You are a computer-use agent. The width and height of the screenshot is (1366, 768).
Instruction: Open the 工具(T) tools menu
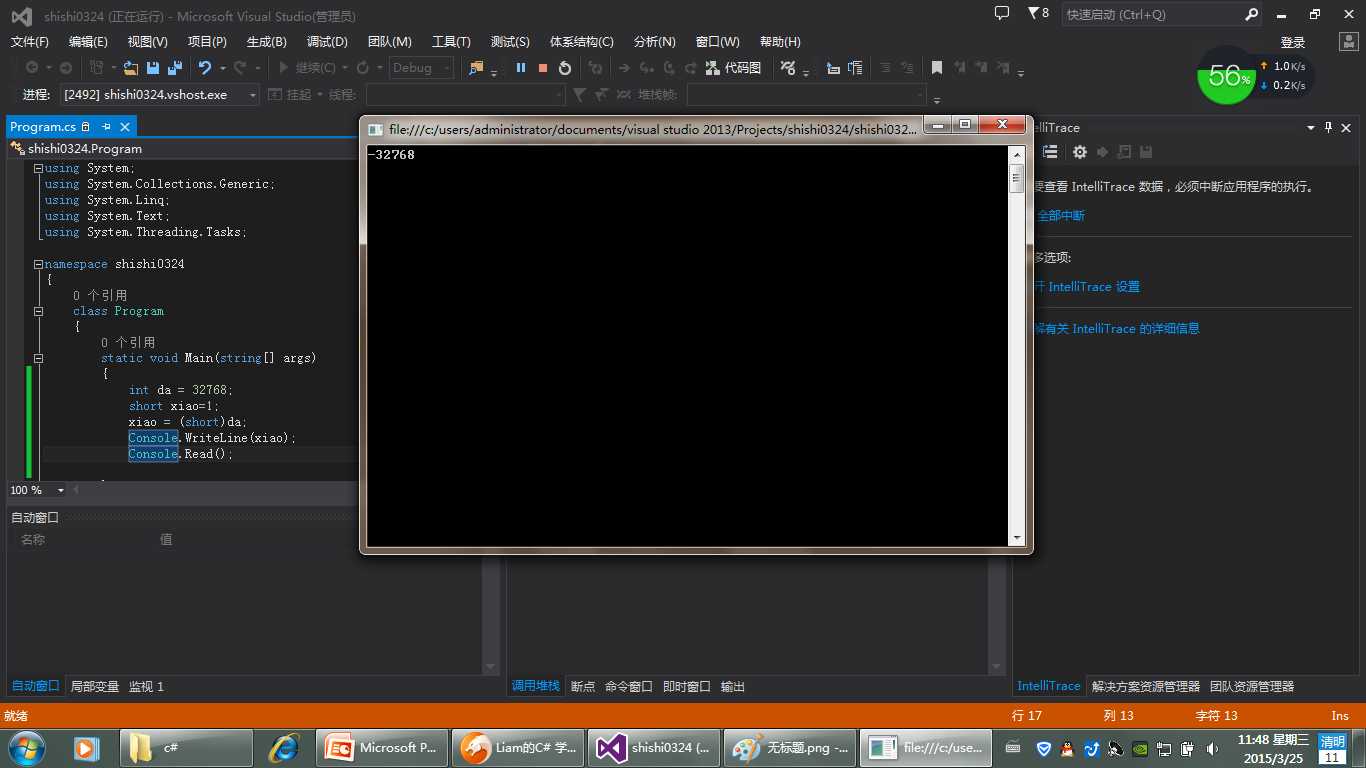pyautogui.click(x=451, y=41)
